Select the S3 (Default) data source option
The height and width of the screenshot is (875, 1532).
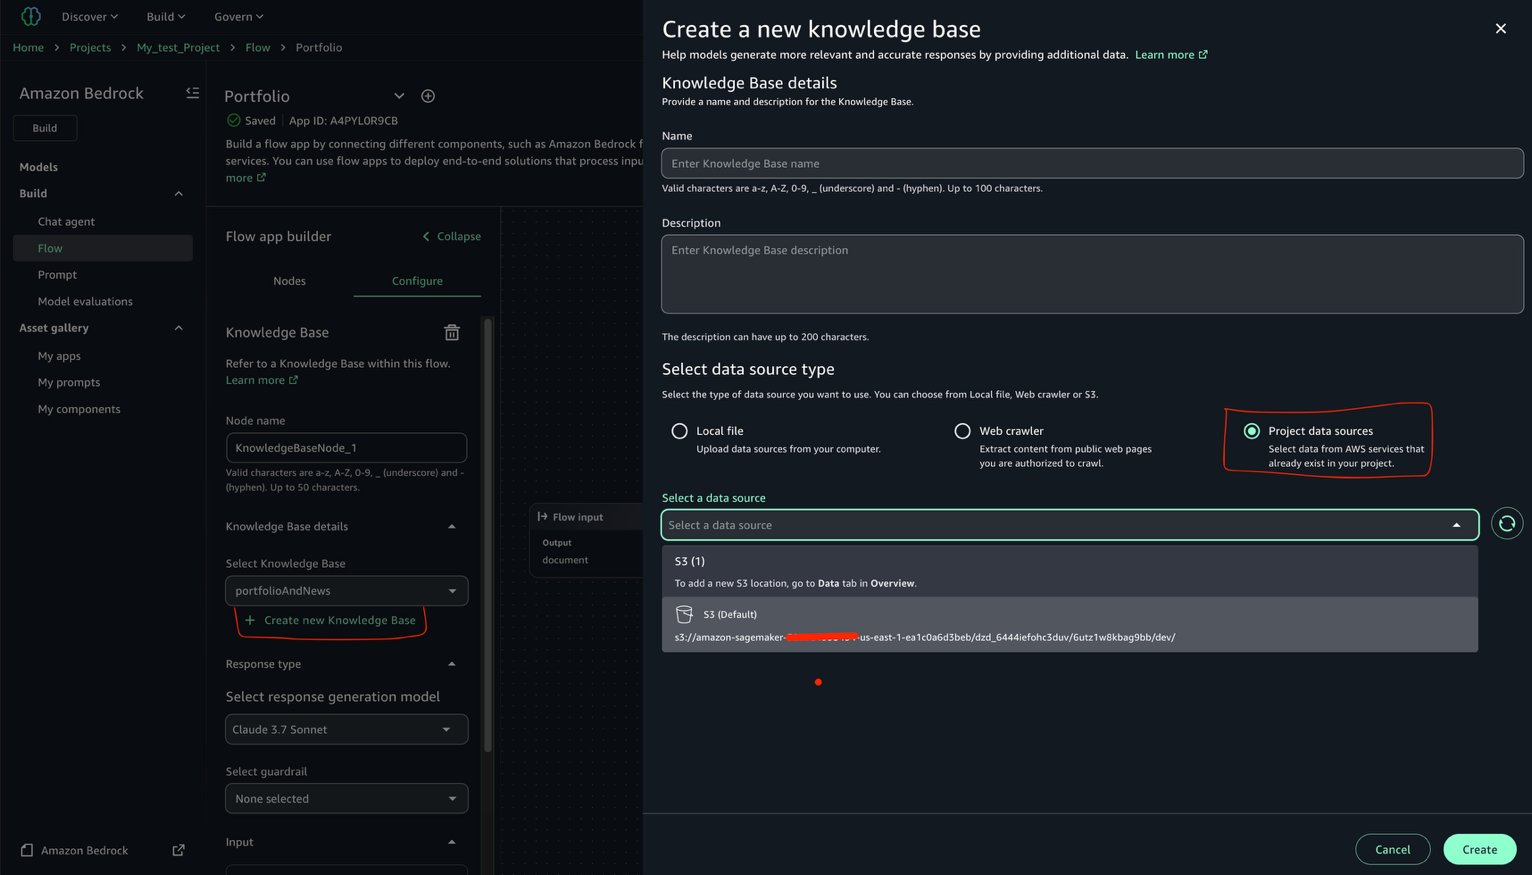[x=1069, y=625]
